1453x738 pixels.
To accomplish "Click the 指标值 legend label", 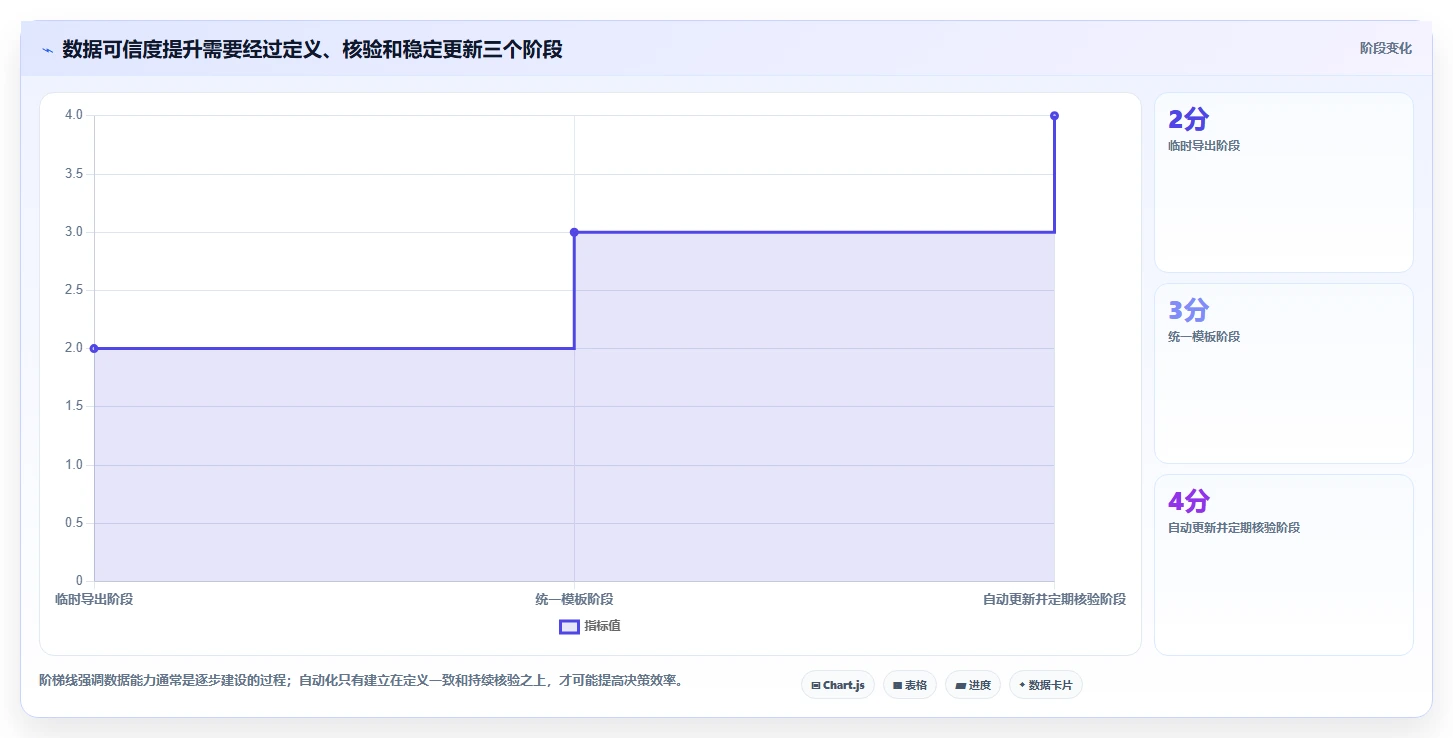I will coord(603,626).
